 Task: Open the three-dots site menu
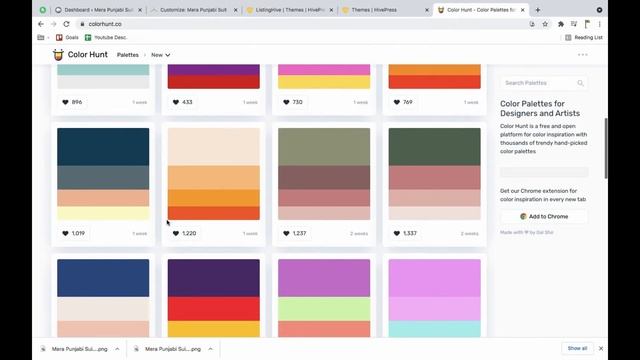[x=582, y=55]
